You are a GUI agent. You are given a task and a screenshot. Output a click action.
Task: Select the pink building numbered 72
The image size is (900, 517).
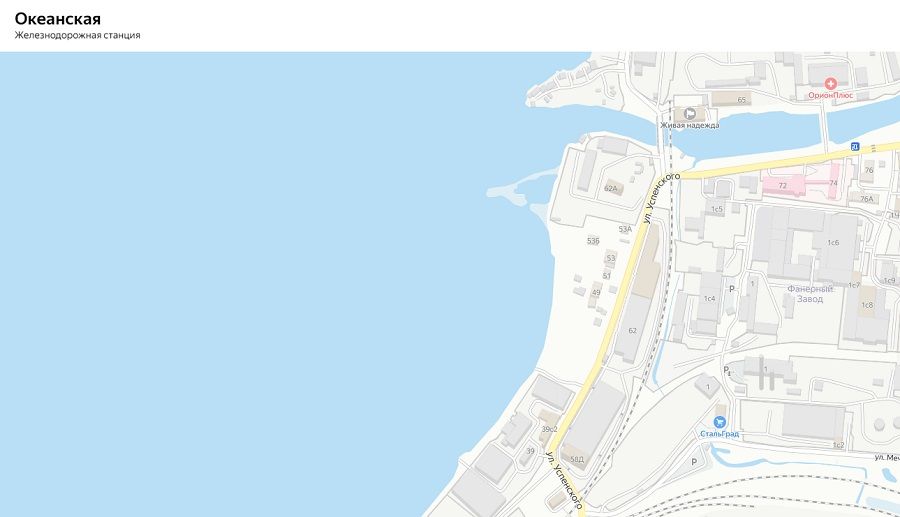click(782, 186)
